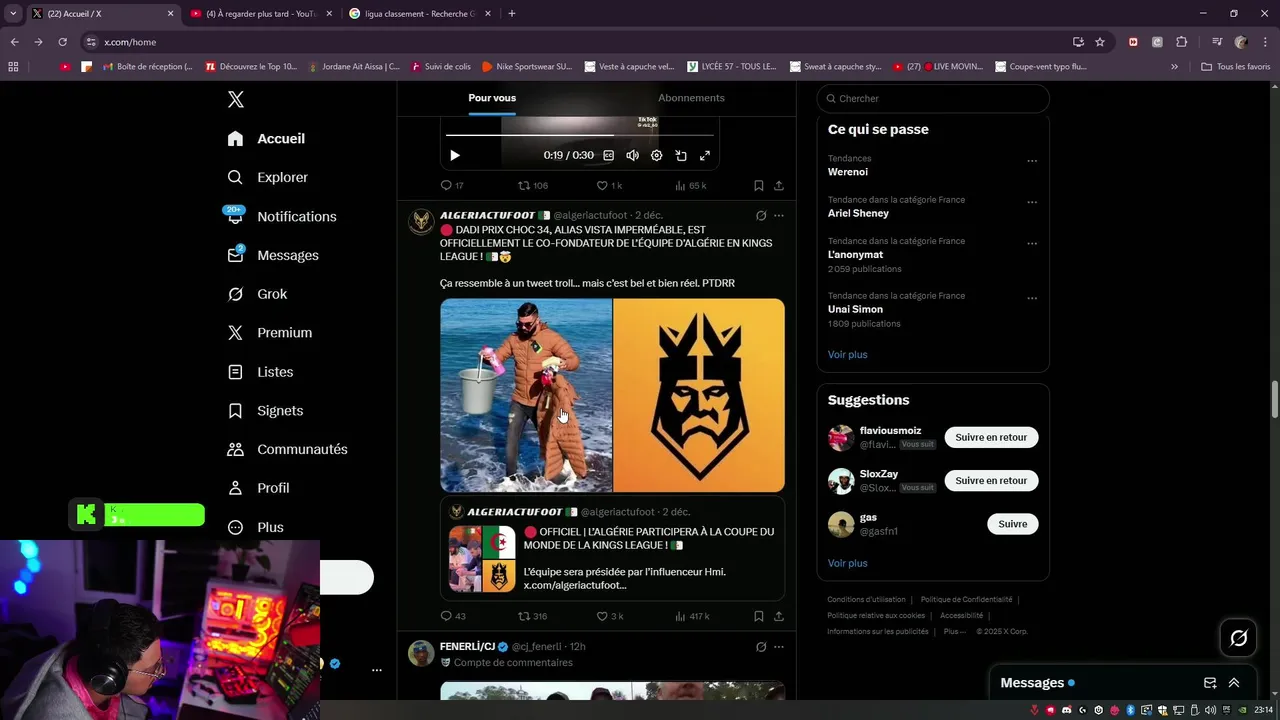Open Grok on ALGERIACTUFOOT tweet
The image size is (1280, 720).
click(x=761, y=215)
